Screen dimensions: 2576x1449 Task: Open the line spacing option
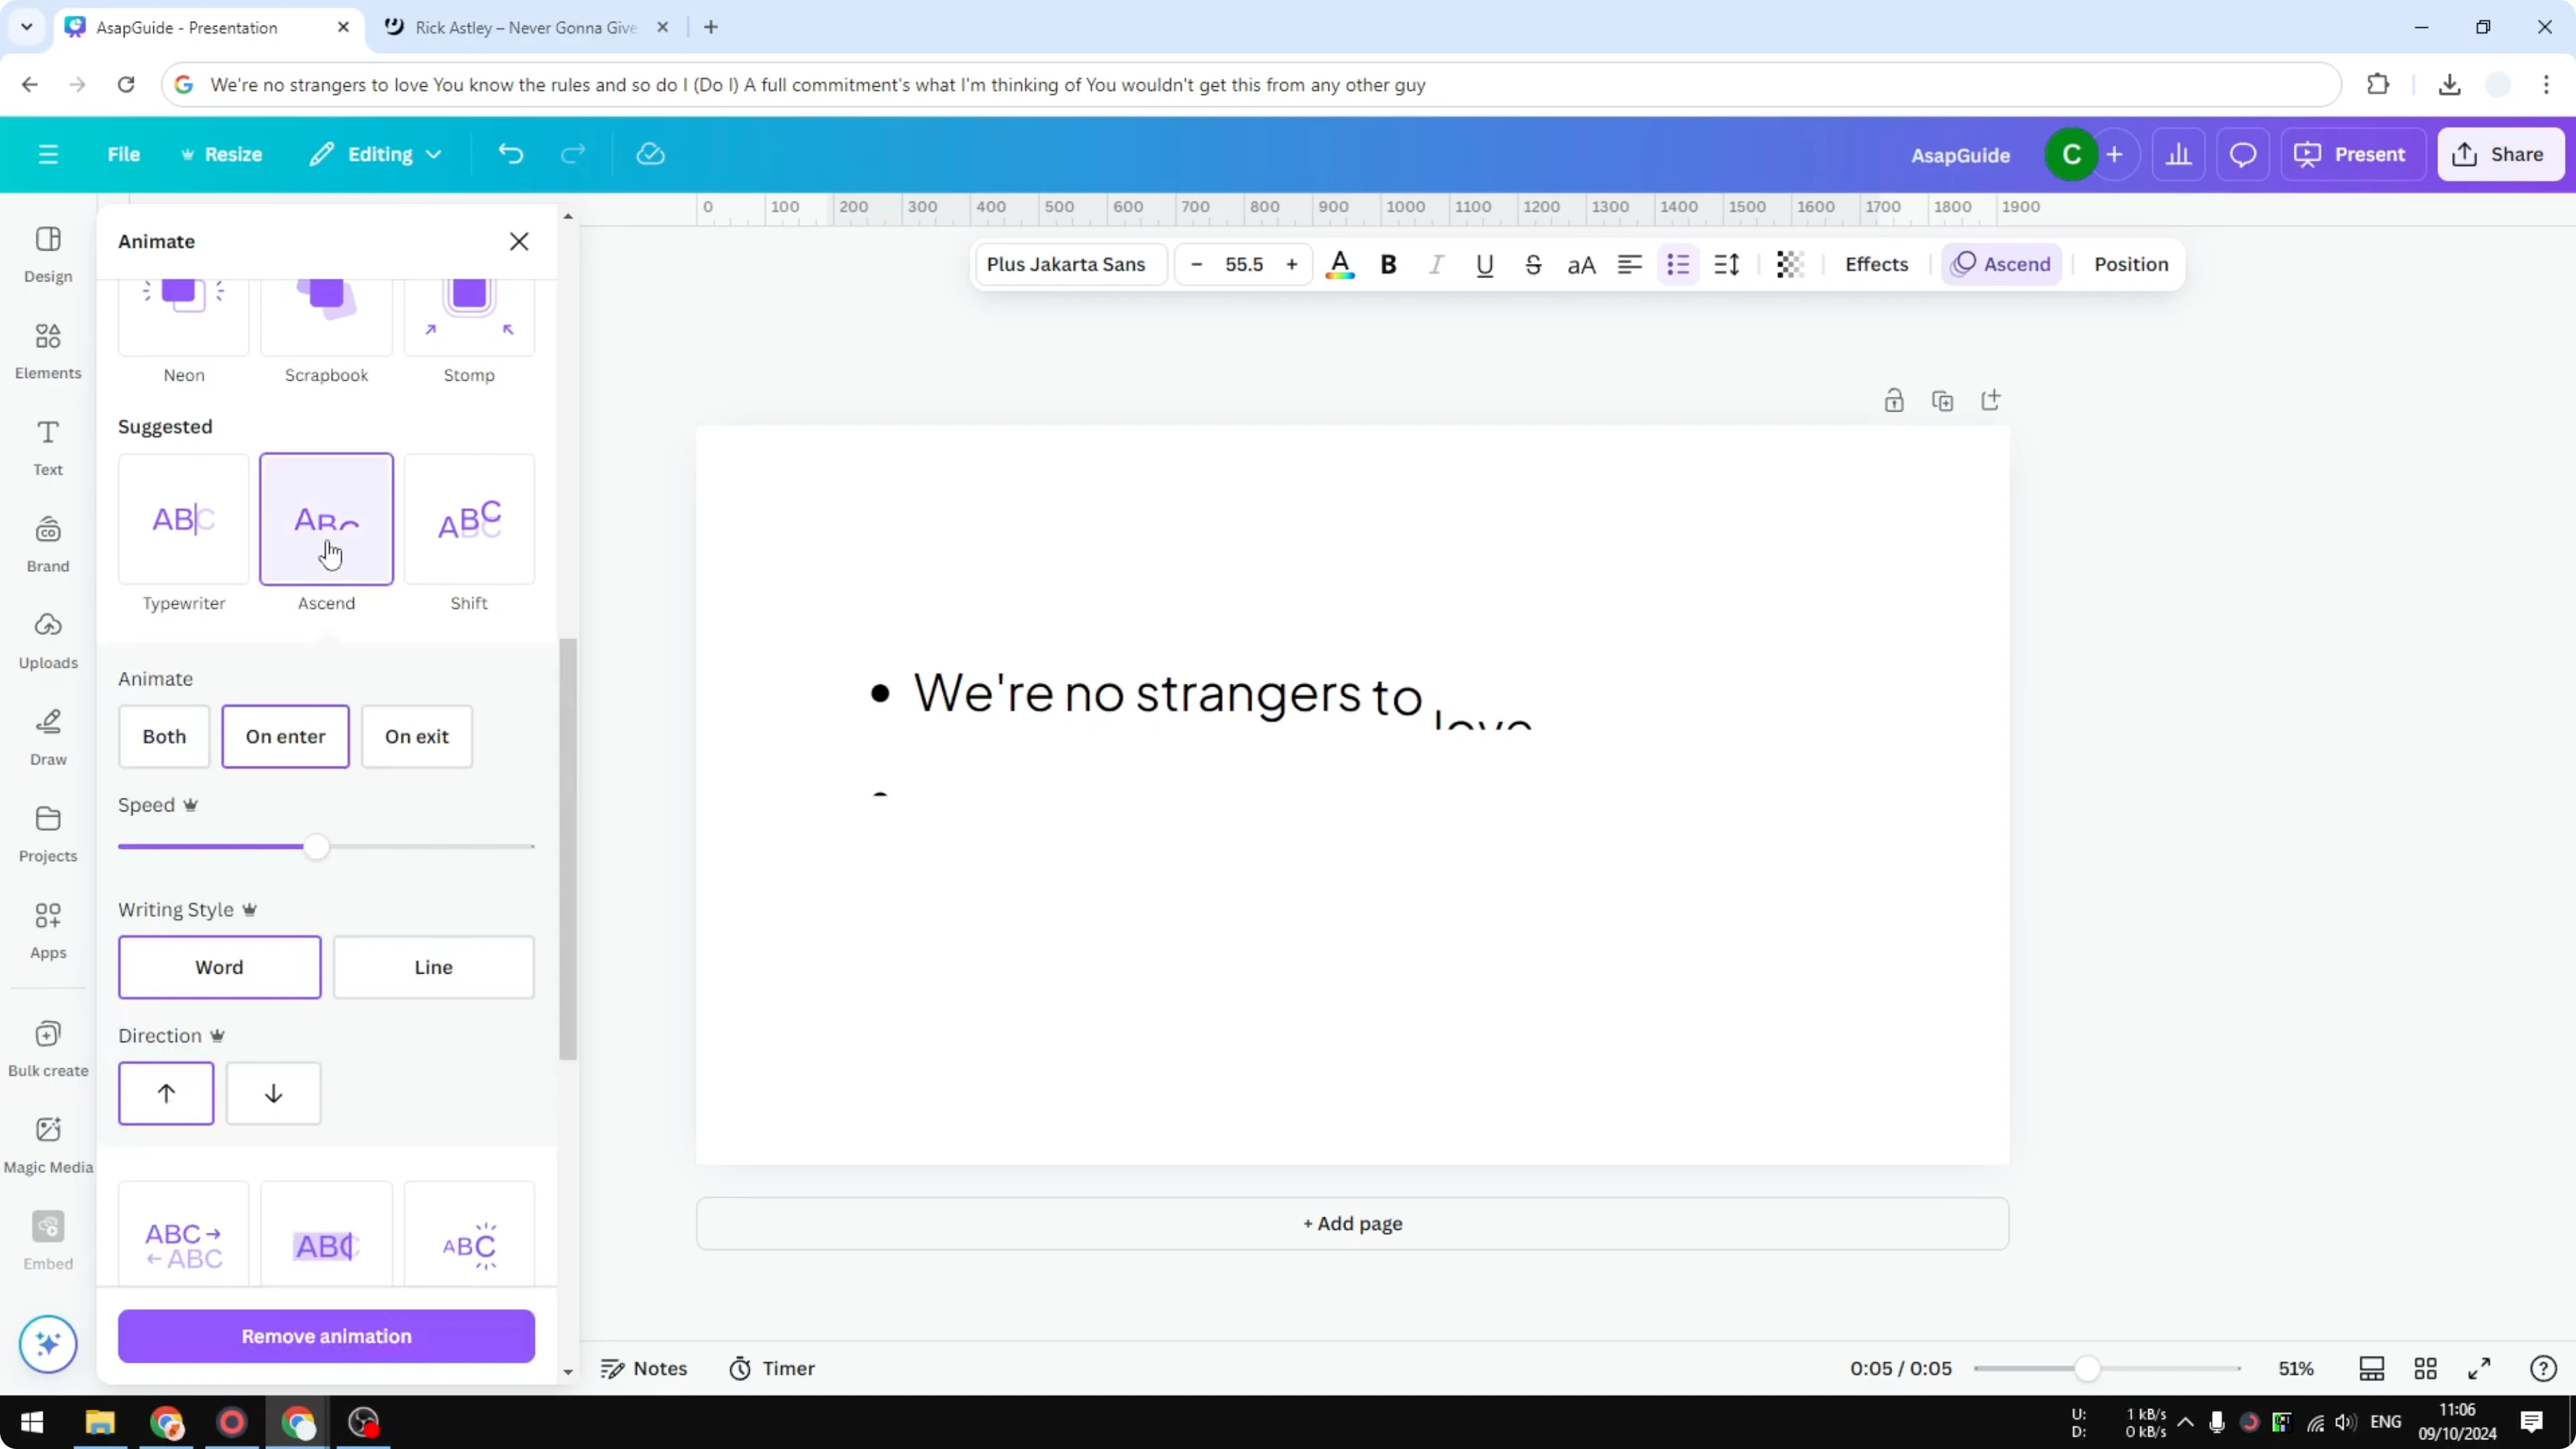coord(1727,264)
